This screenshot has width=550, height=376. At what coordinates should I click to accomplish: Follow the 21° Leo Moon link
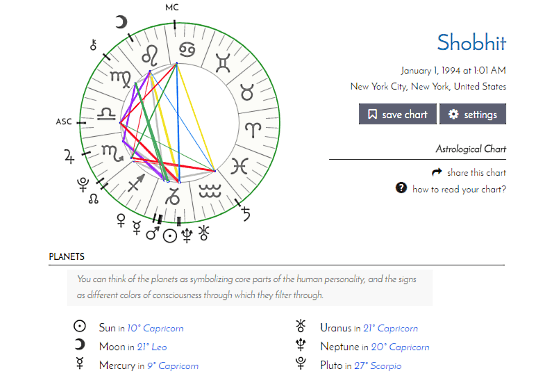(x=152, y=347)
